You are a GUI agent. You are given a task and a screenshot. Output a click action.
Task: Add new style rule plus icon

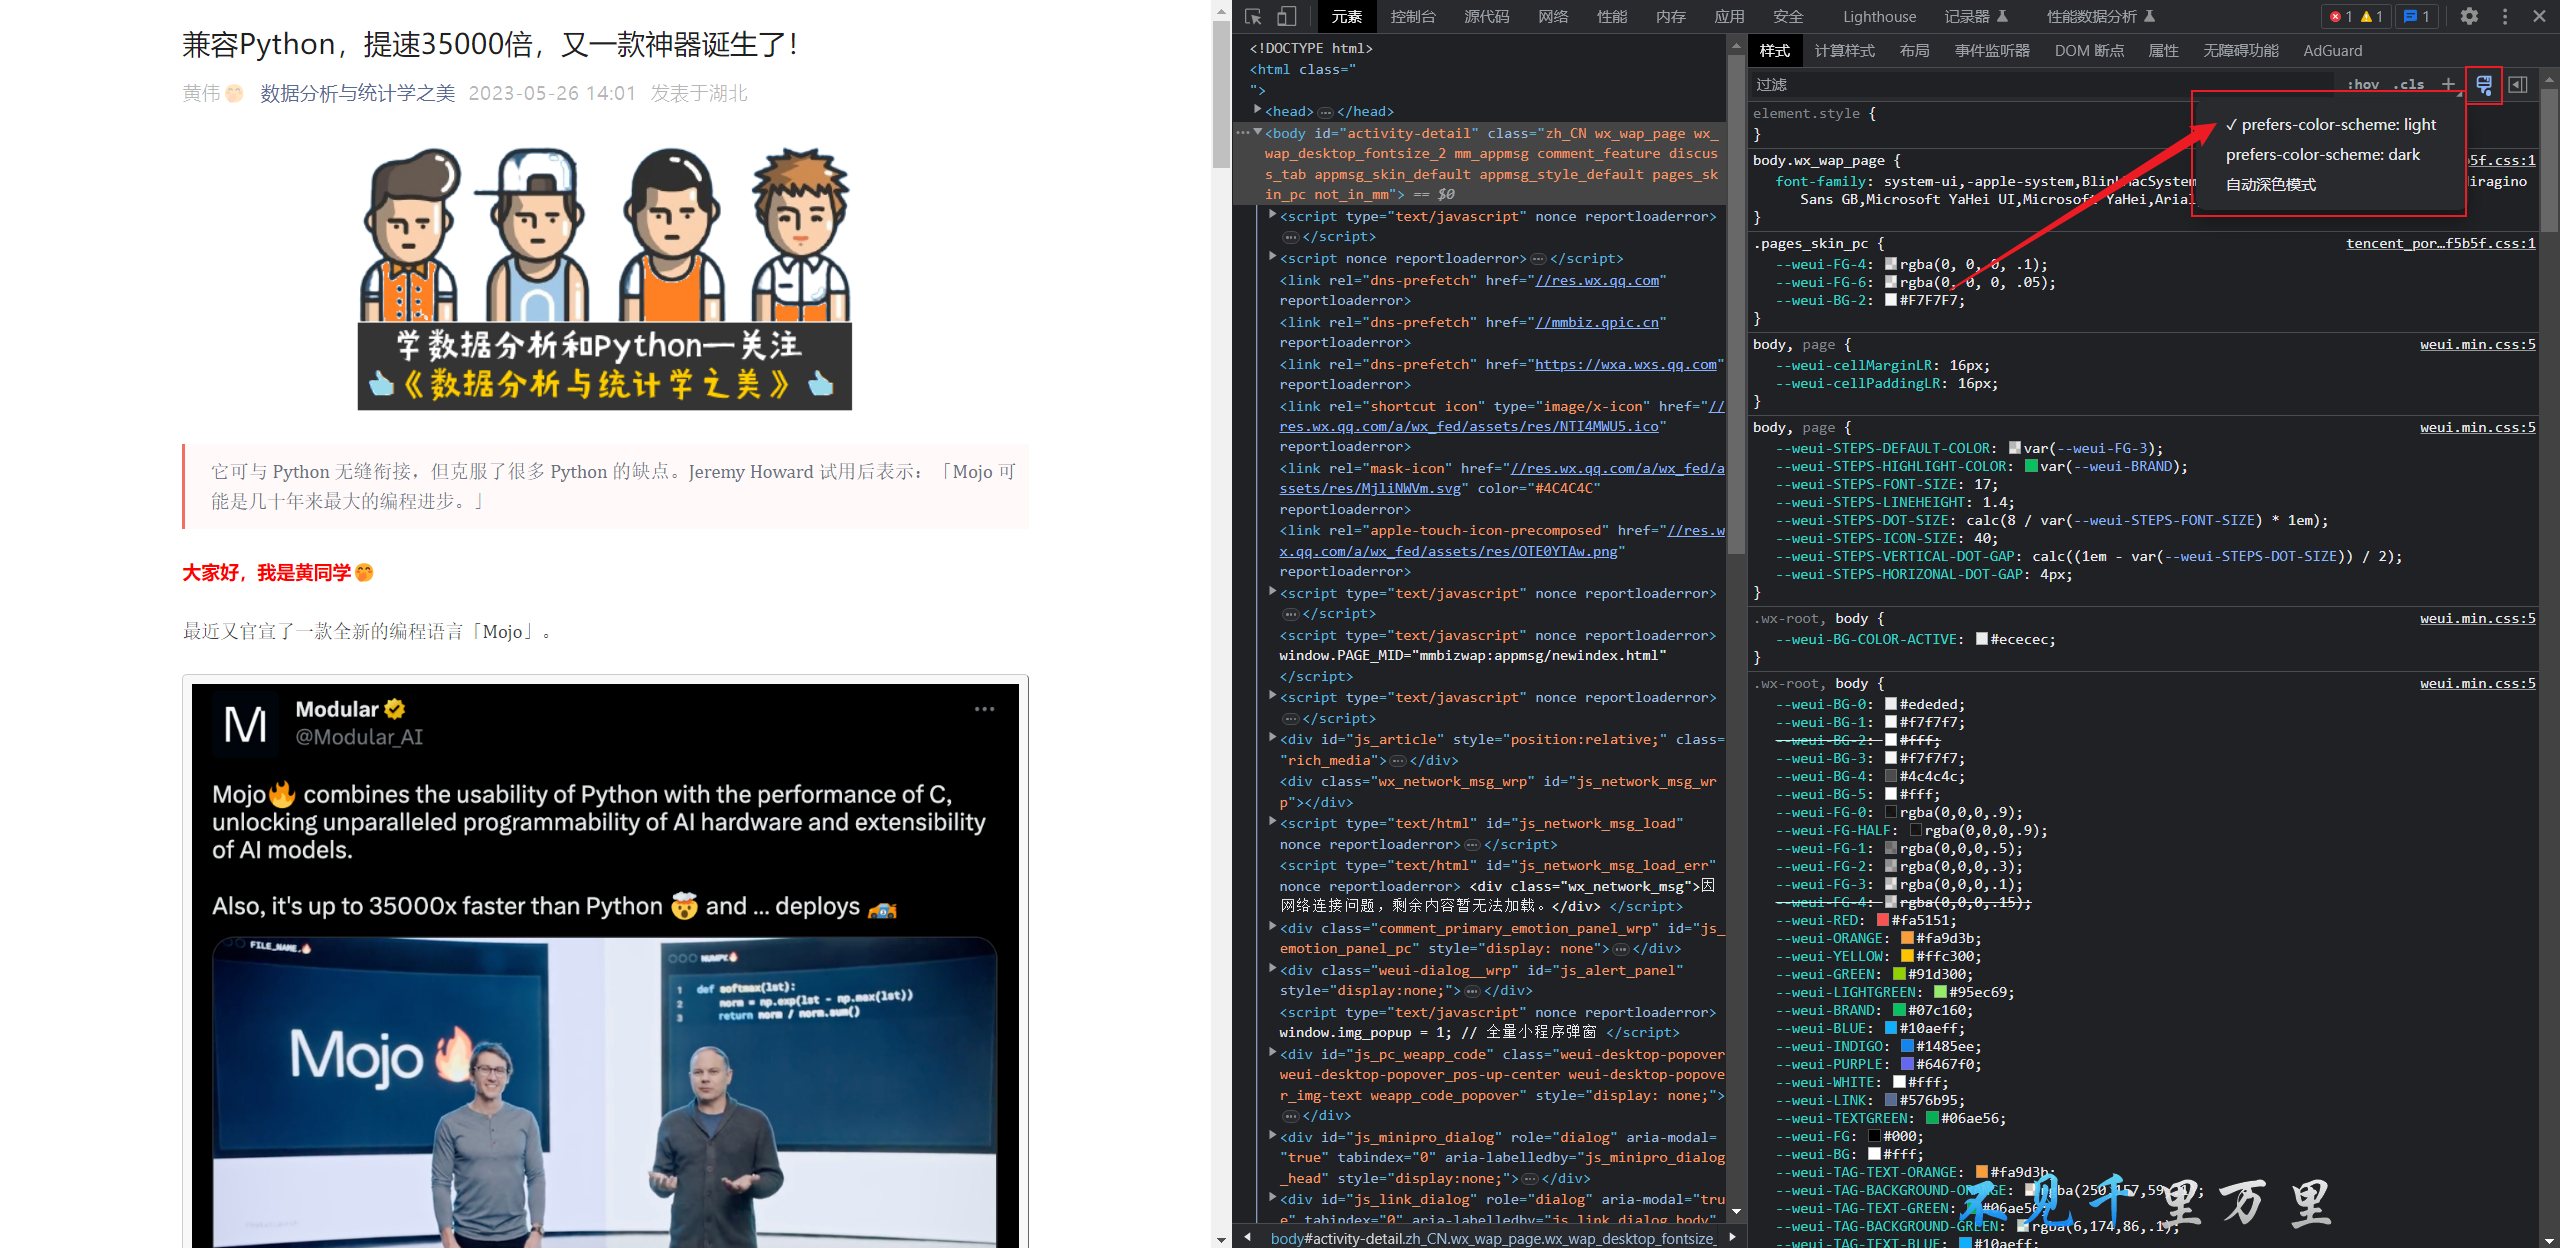(2448, 85)
